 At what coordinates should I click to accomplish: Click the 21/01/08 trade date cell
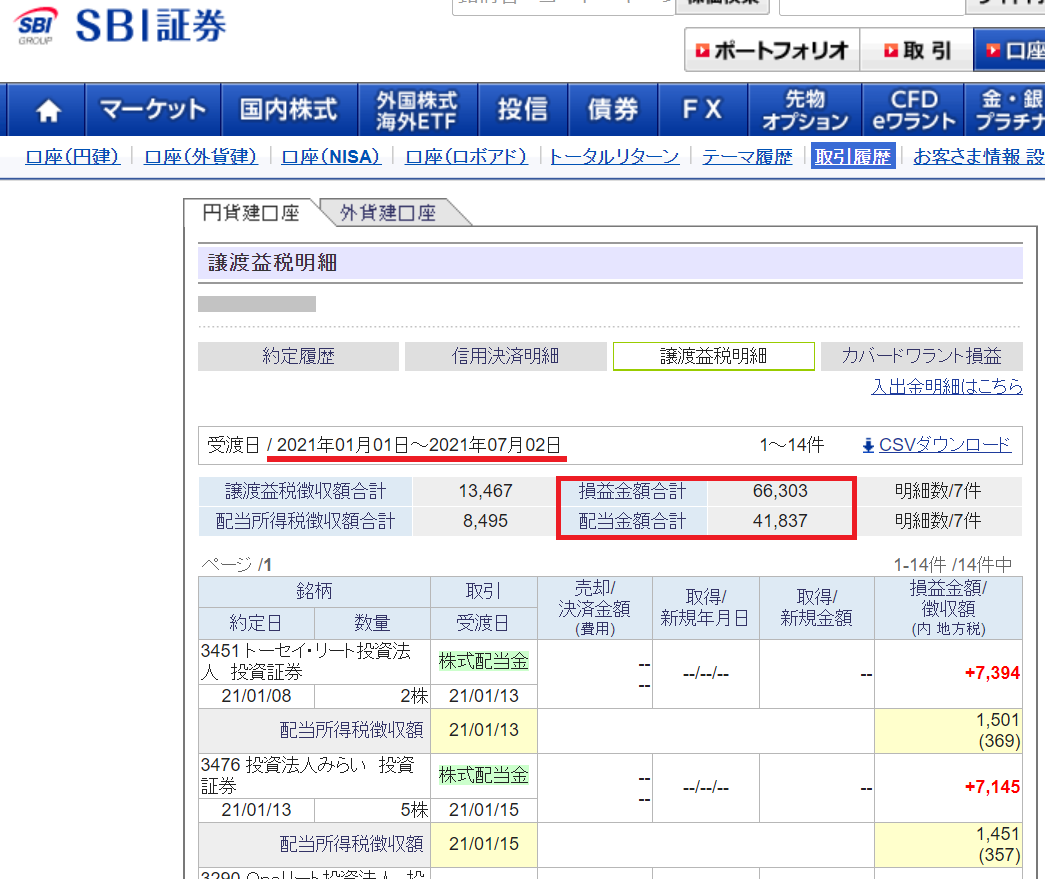[x=256, y=696]
